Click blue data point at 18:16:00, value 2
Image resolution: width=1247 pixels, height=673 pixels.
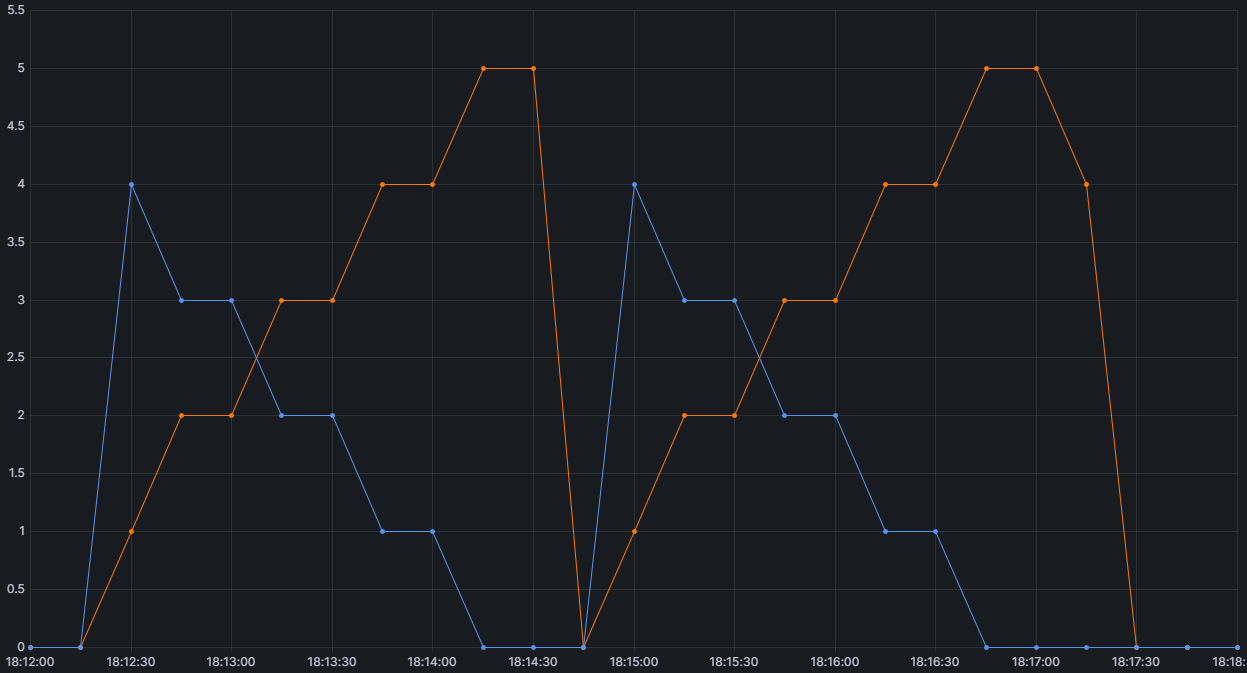[835, 415]
